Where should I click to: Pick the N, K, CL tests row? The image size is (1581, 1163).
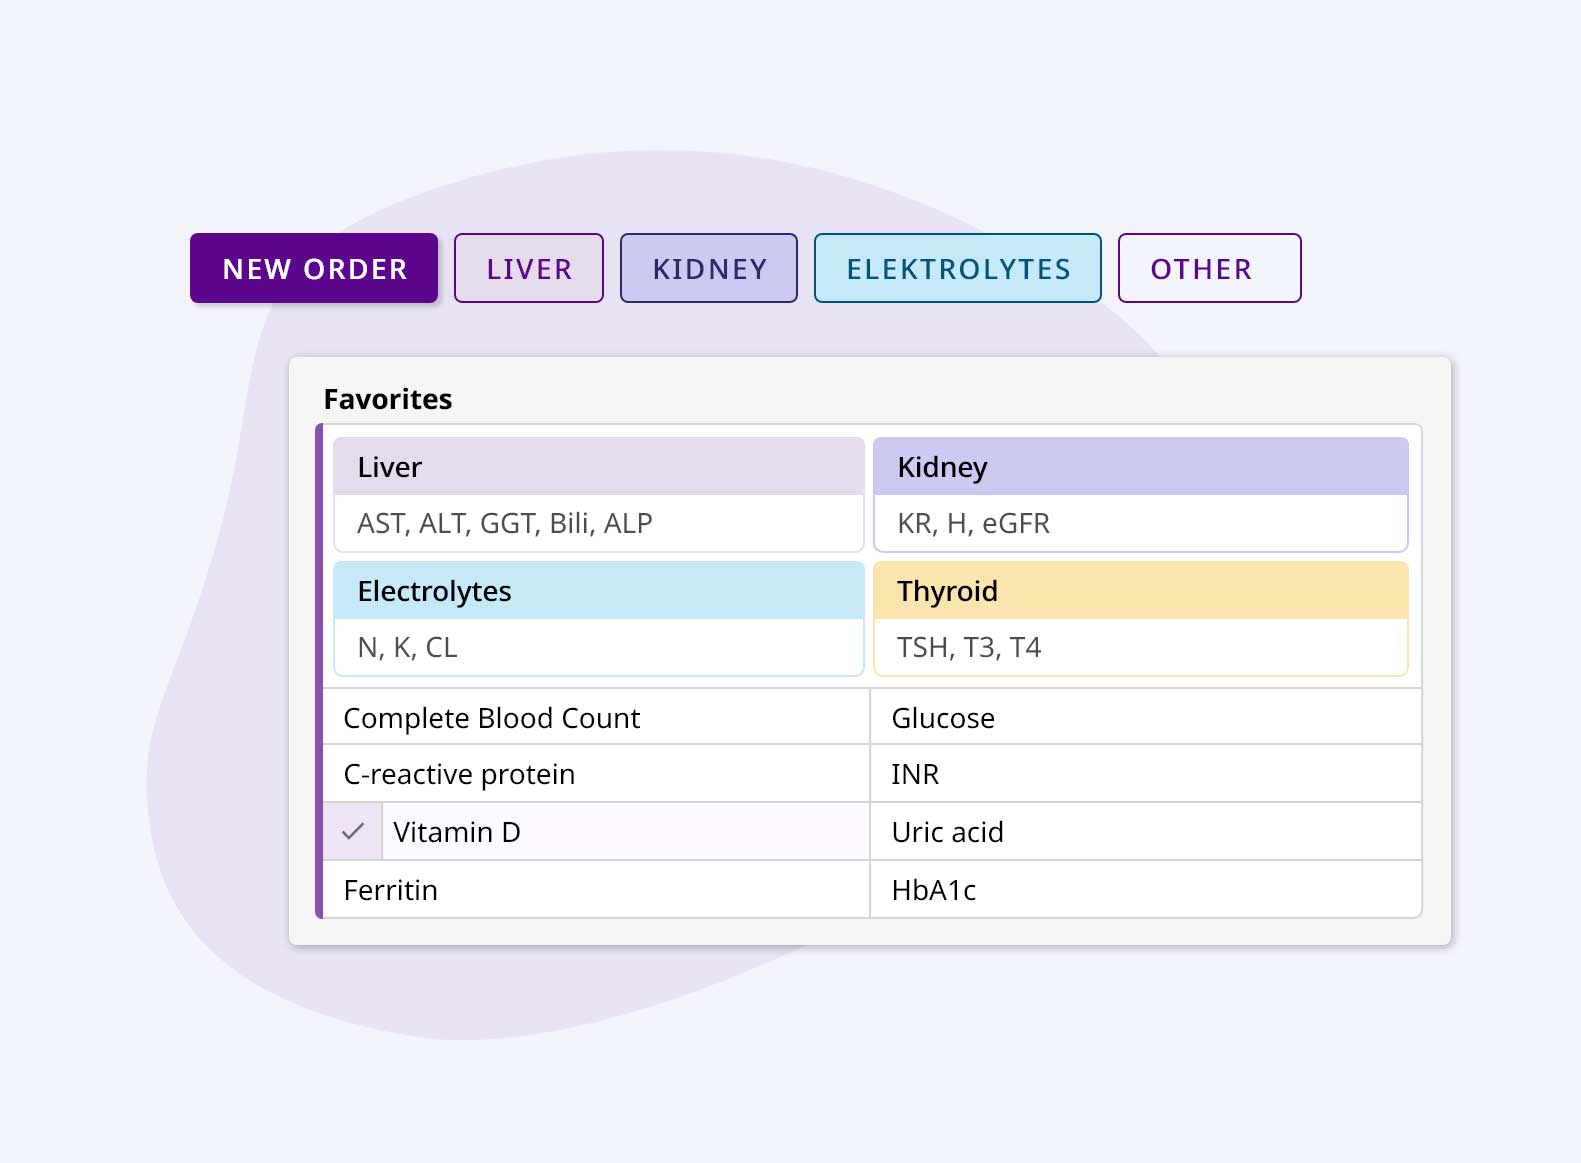[598, 647]
